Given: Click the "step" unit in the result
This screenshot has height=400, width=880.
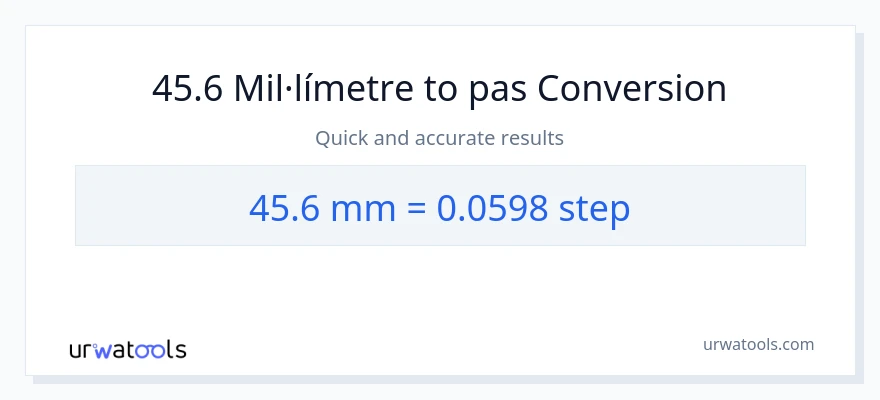Looking at the screenshot, I should click(594, 207).
